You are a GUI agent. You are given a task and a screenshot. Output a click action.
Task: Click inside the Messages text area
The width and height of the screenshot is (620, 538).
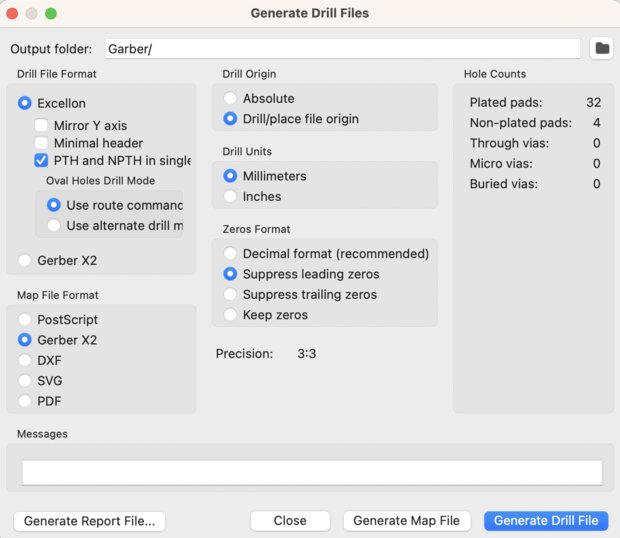click(x=312, y=472)
